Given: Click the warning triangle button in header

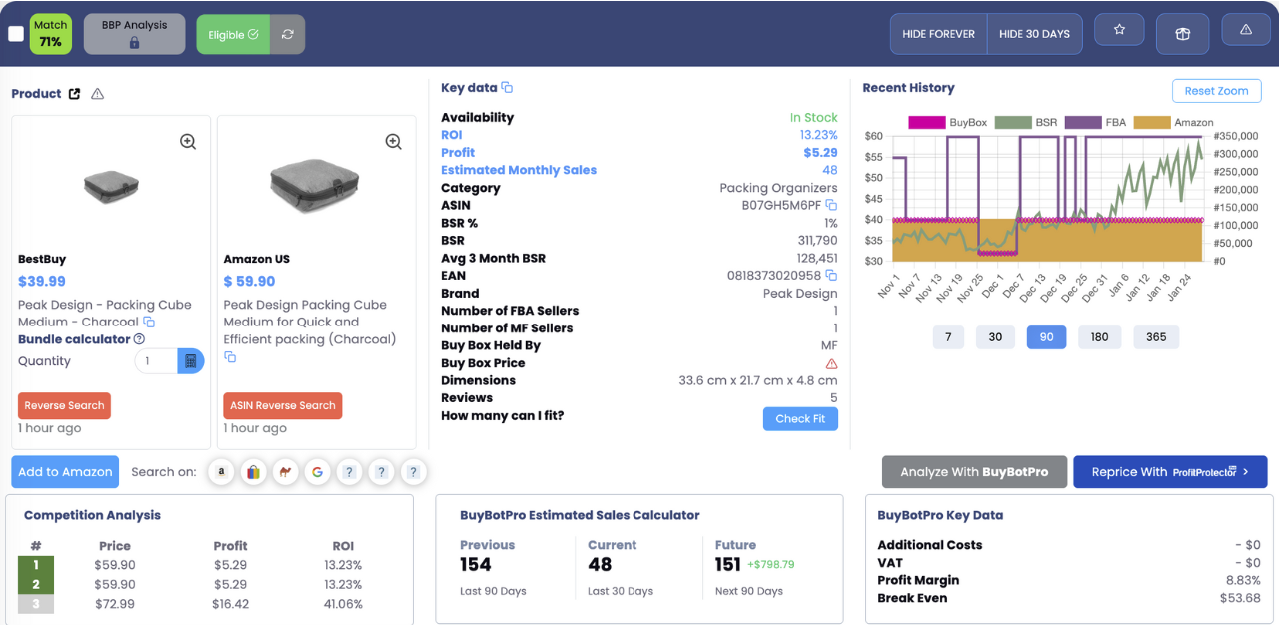Looking at the screenshot, I should (1246, 30).
